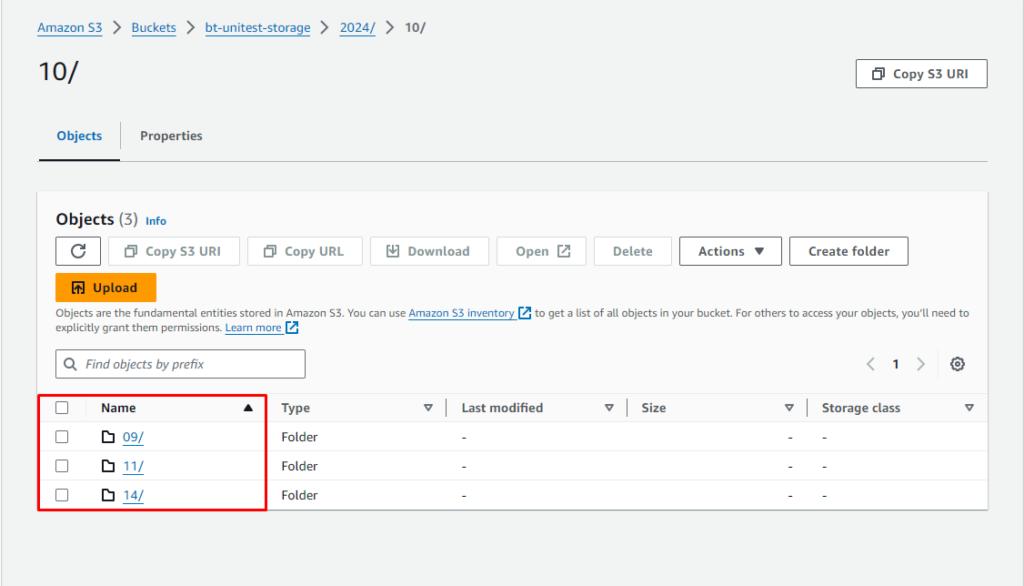The height and width of the screenshot is (586, 1024).
Task: Open the Amazon S3 inventory link
Action: pyautogui.click(x=461, y=313)
